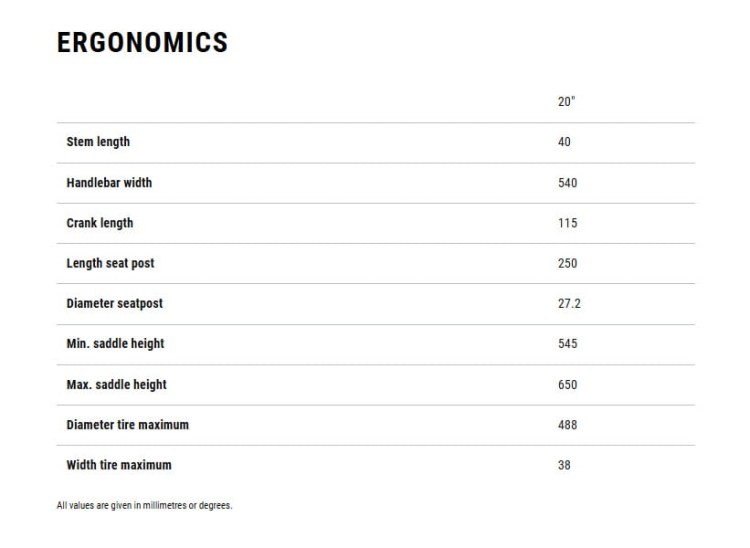Click the Length seat post label
This screenshot has height=548, width=750.
click(110, 263)
